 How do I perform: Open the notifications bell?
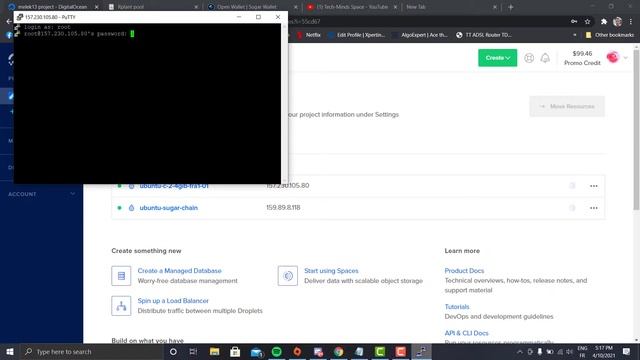(x=545, y=58)
